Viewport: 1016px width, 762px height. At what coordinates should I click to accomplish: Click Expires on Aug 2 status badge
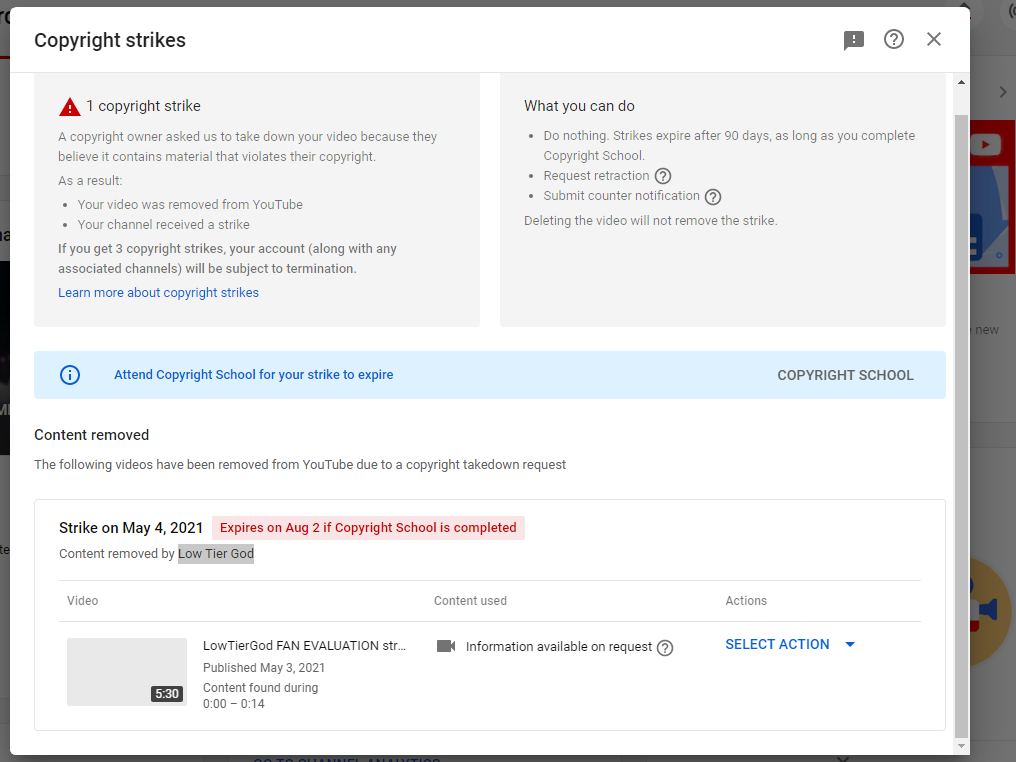(x=368, y=528)
